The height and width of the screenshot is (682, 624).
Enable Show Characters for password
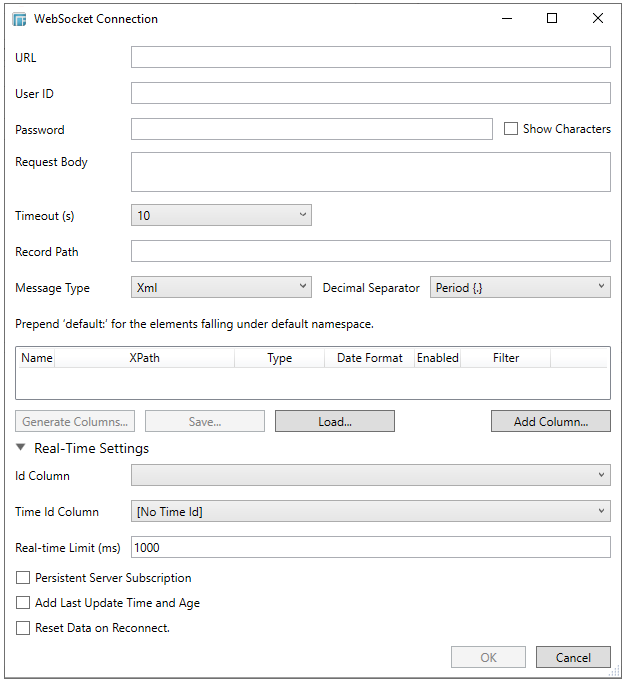[x=511, y=129]
